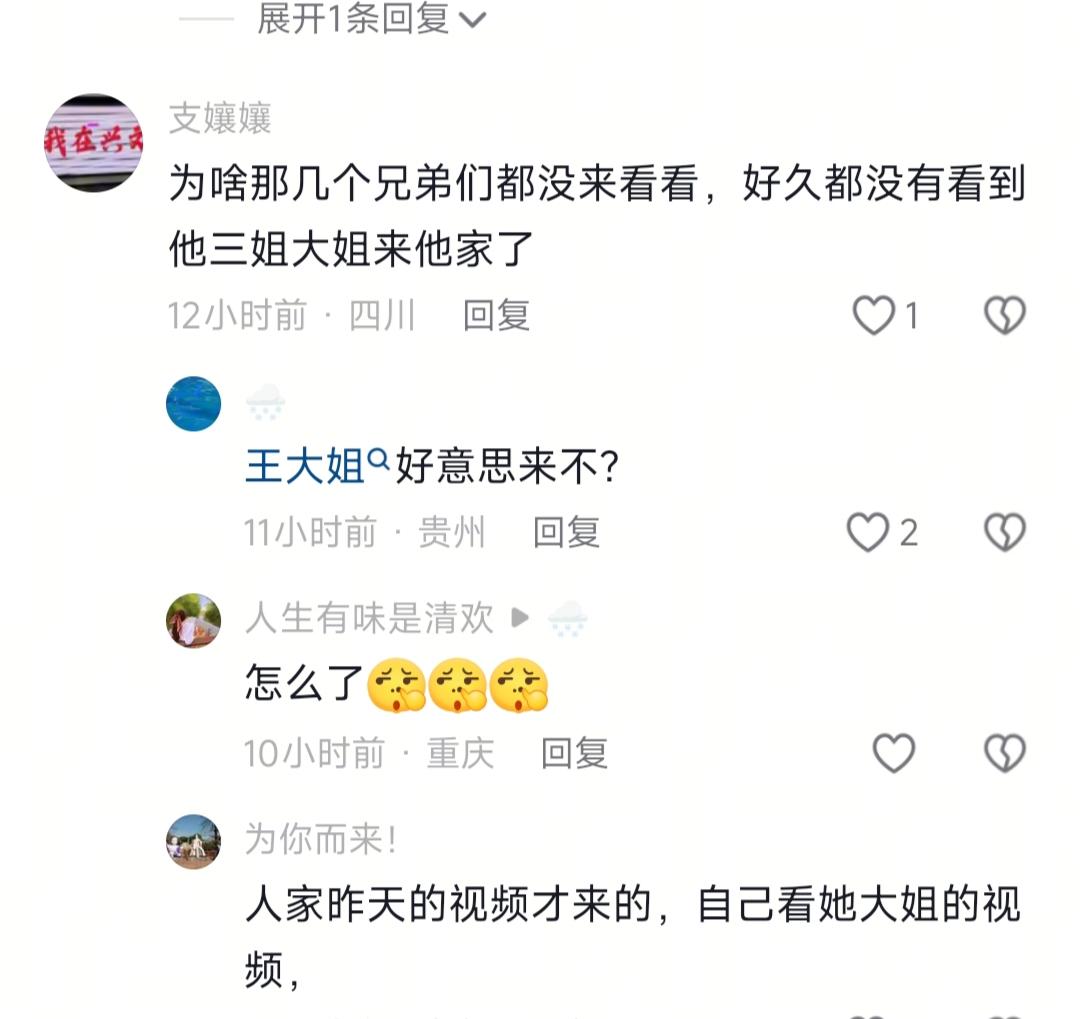1080x1019 pixels.
Task: Tap the search magnifier beside 王大姐
Action: 378,457
